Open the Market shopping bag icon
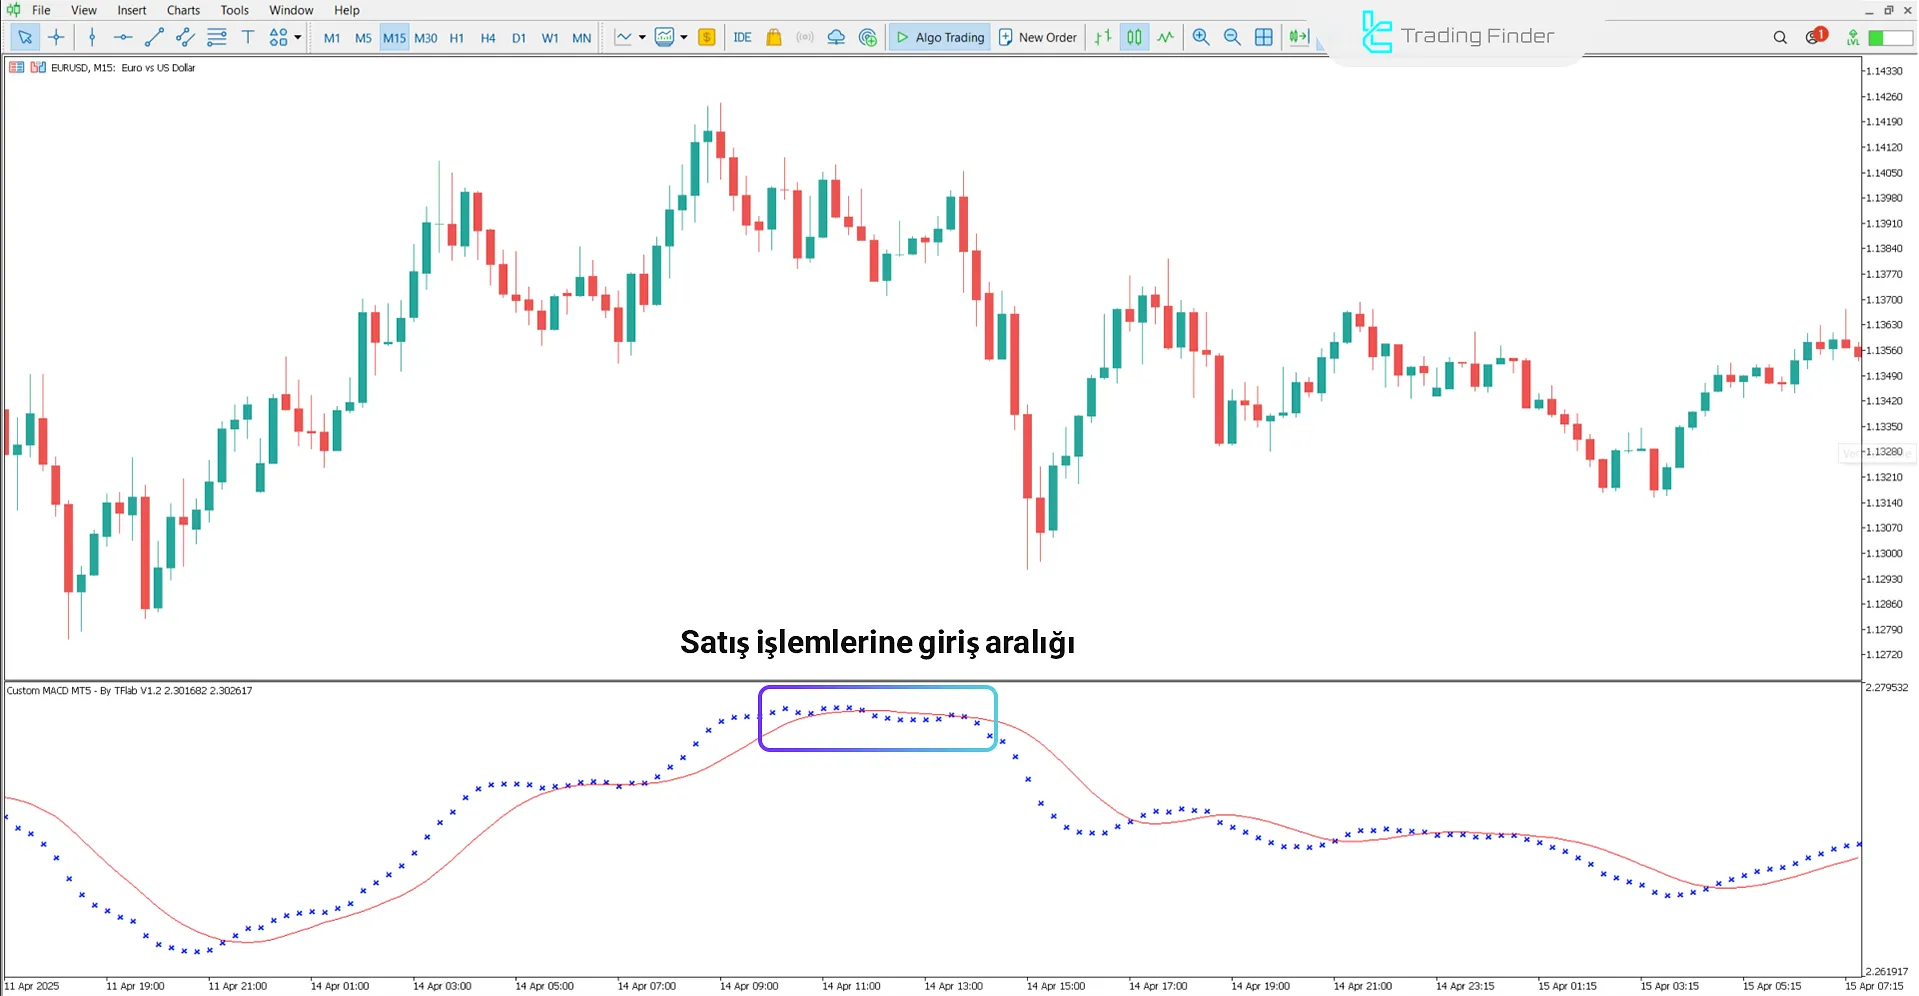The image size is (1919, 996). click(x=773, y=37)
